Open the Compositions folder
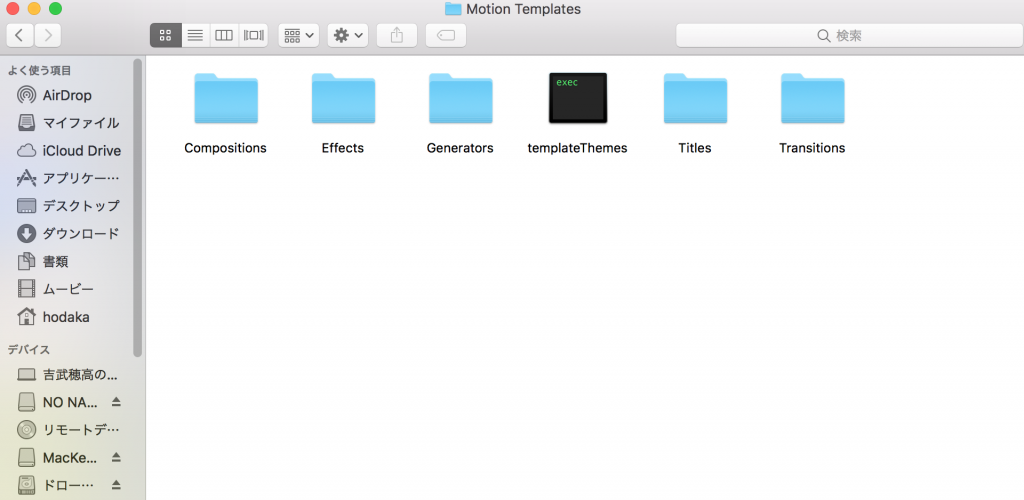The width and height of the screenshot is (1024, 500). click(x=226, y=99)
